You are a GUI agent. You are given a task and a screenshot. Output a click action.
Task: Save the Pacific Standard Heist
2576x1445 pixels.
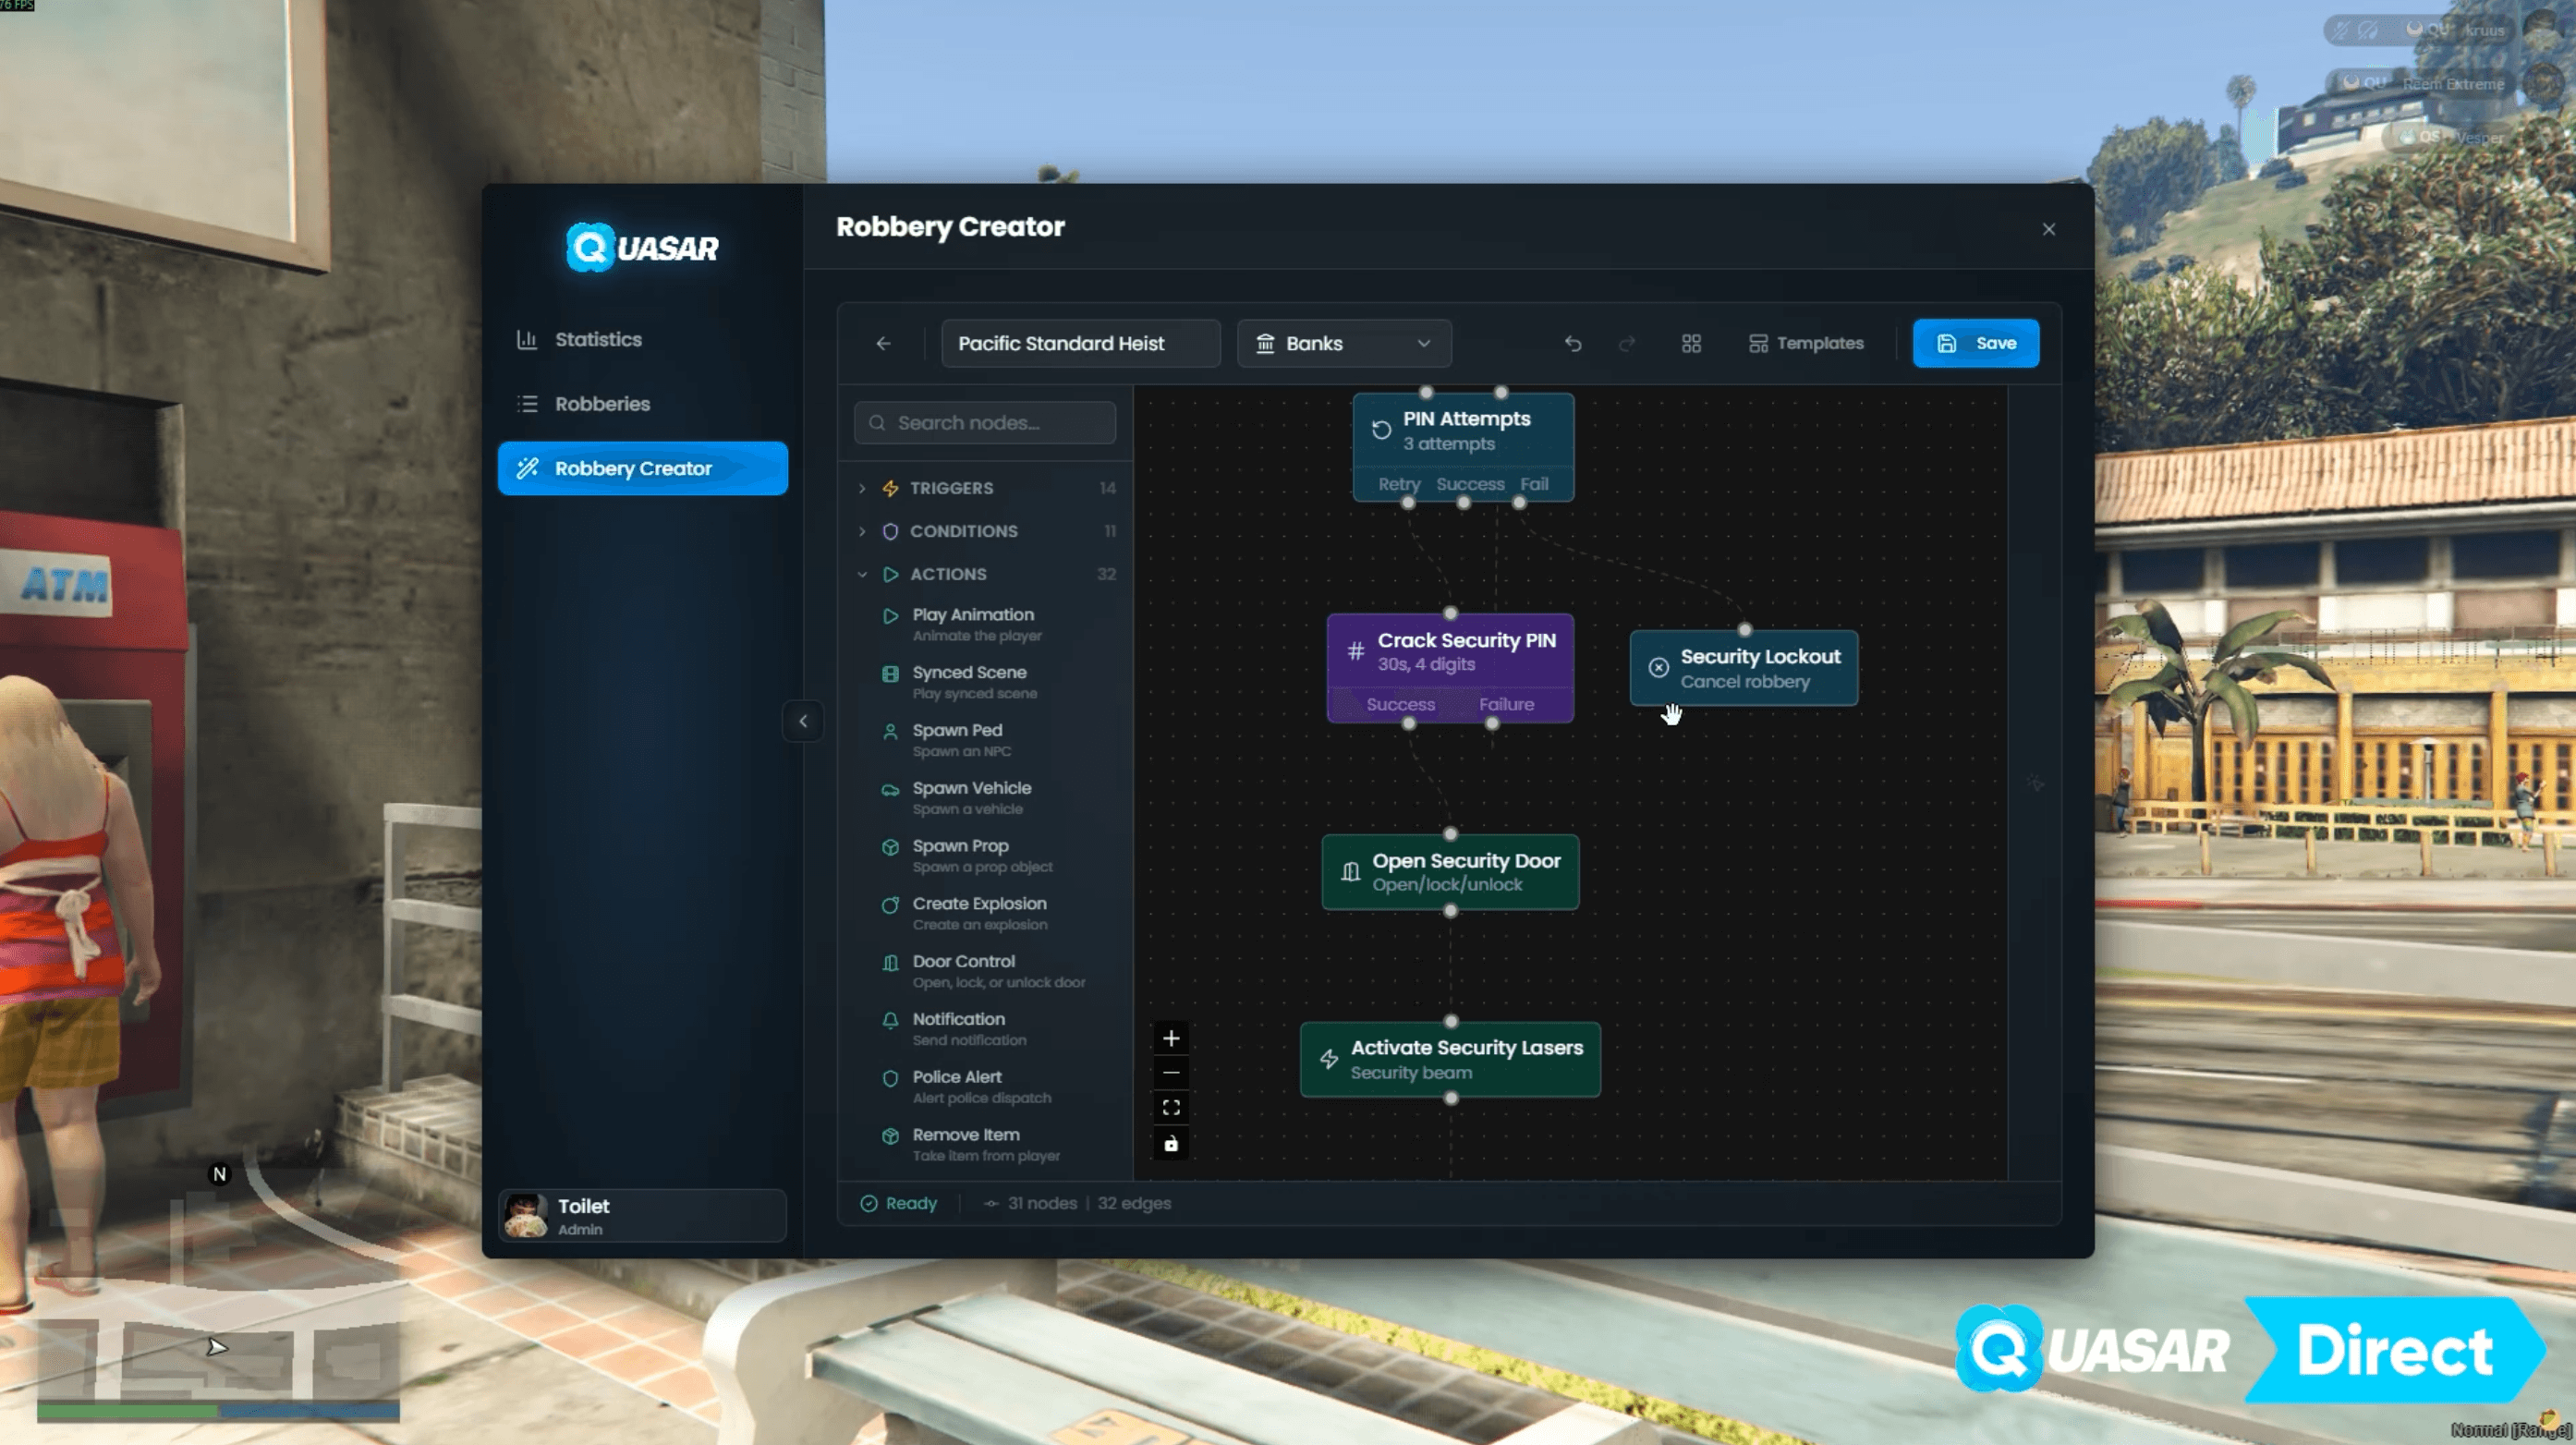[1975, 343]
